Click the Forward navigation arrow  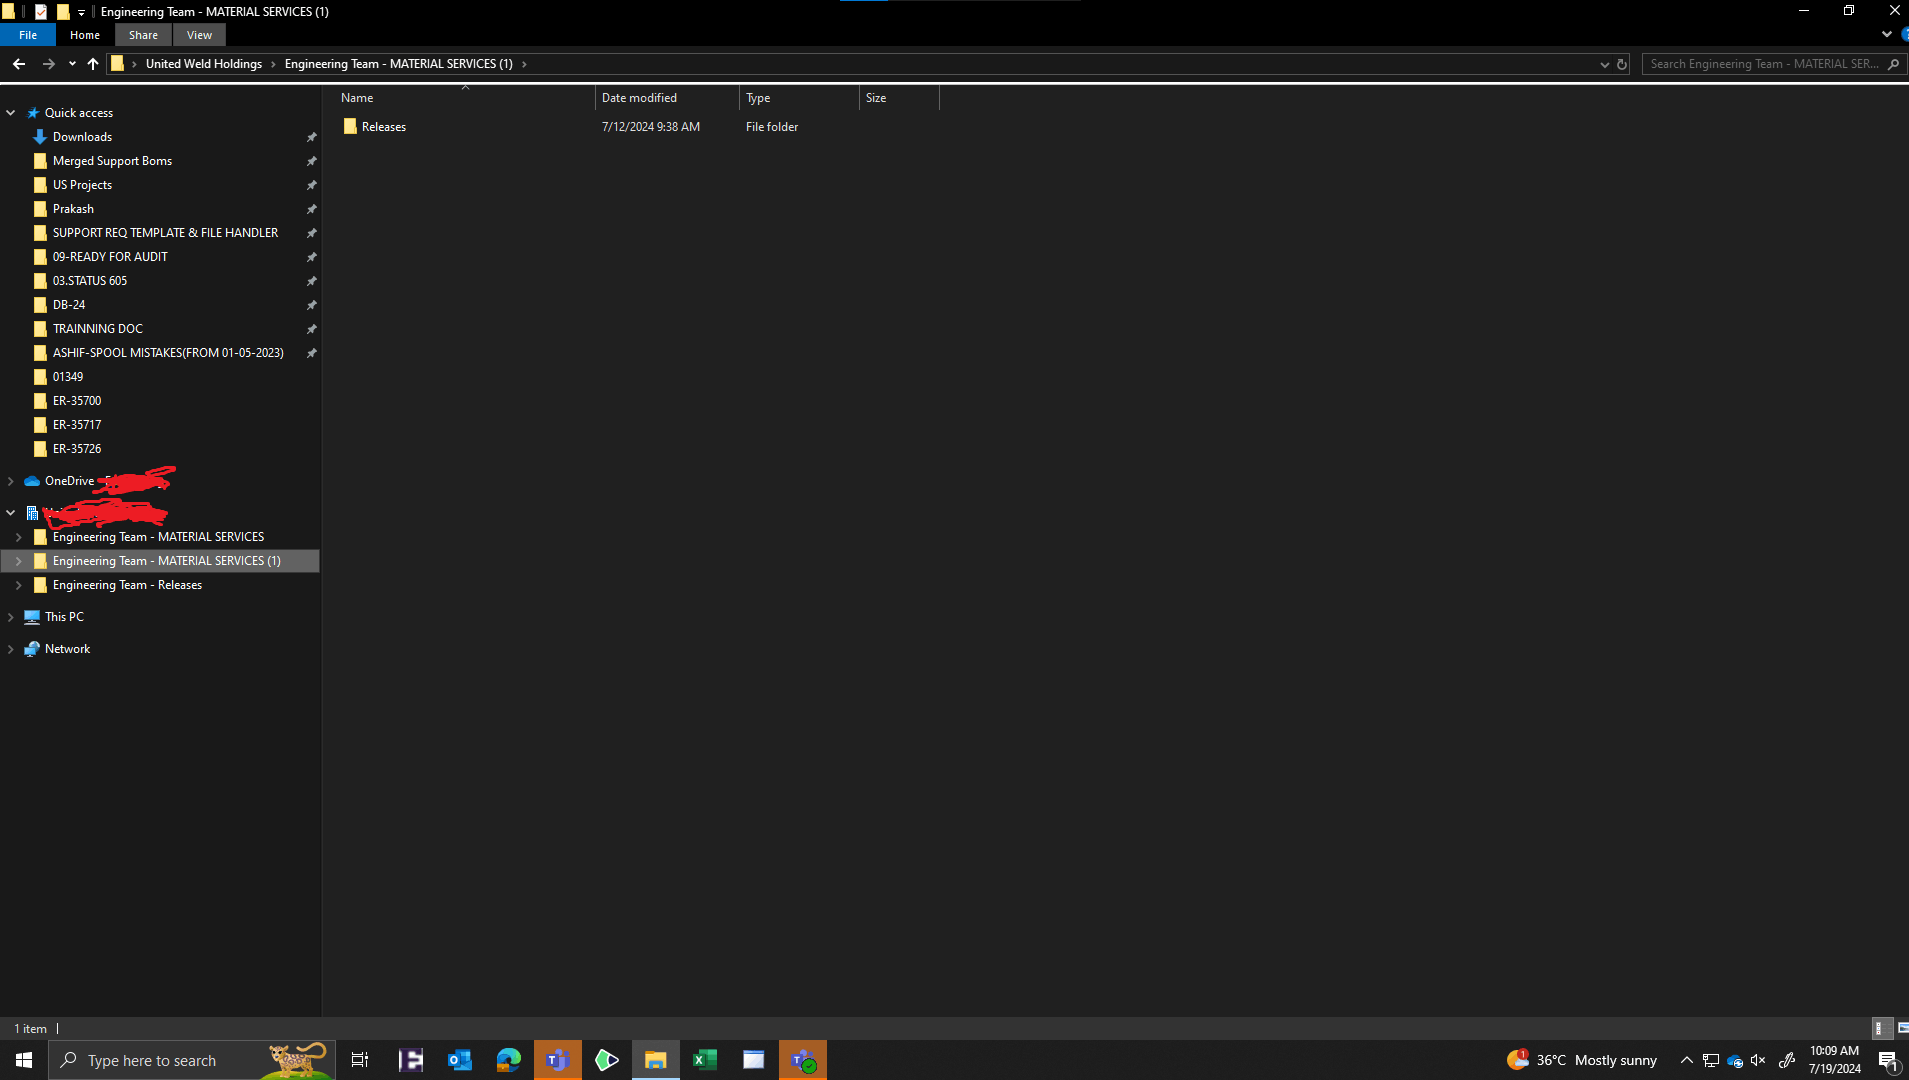point(48,64)
